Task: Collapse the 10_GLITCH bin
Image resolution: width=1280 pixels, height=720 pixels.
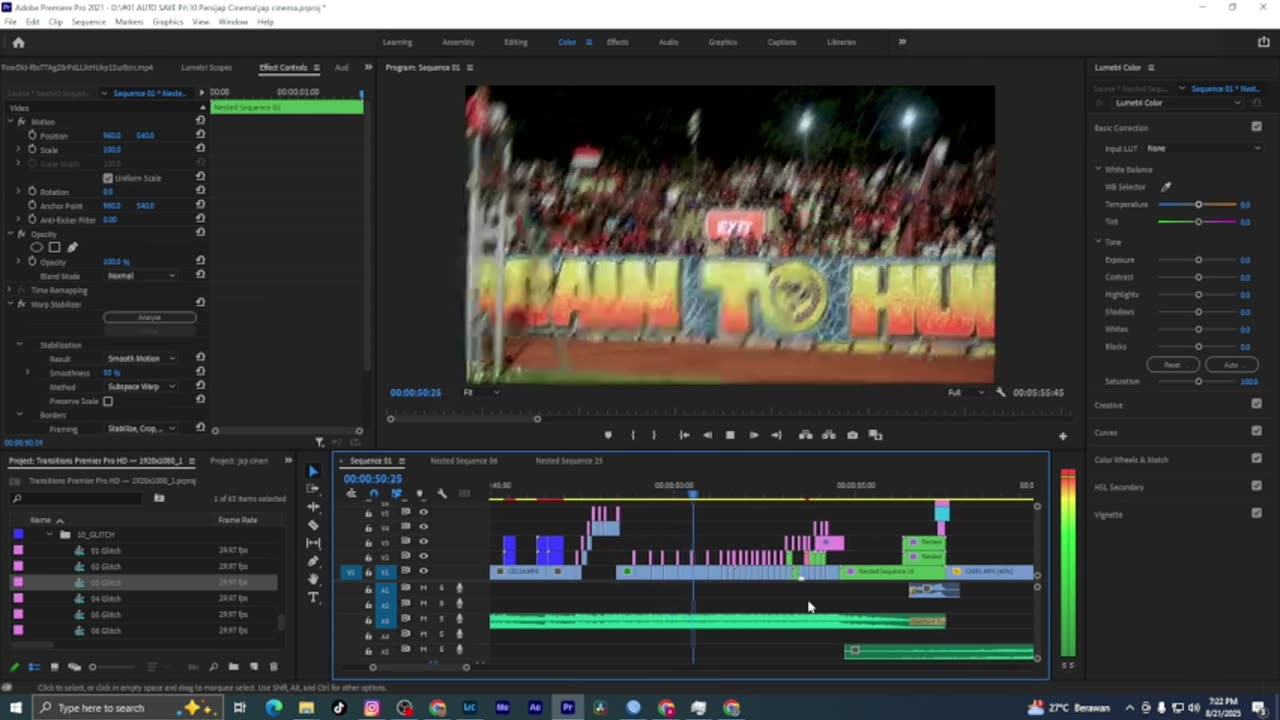Action: point(51,535)
